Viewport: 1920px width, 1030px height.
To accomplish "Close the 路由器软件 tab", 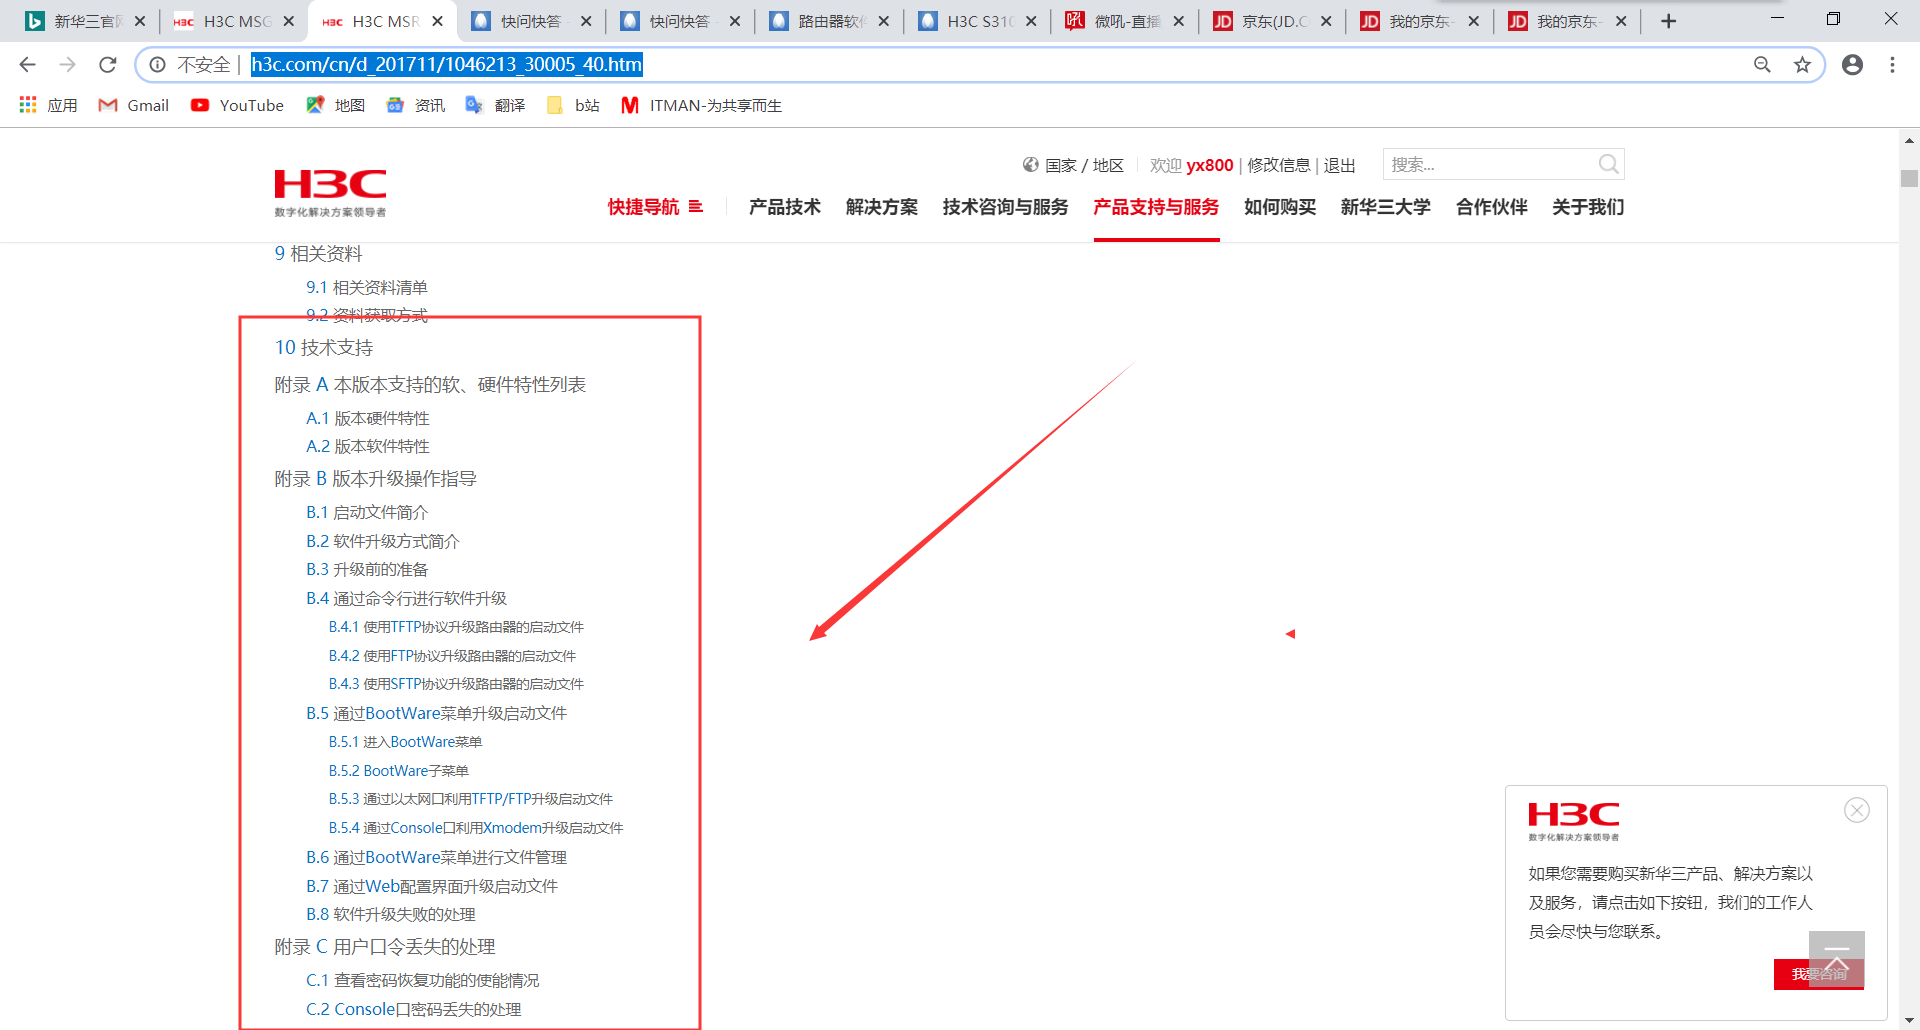I will pos(883,21).
